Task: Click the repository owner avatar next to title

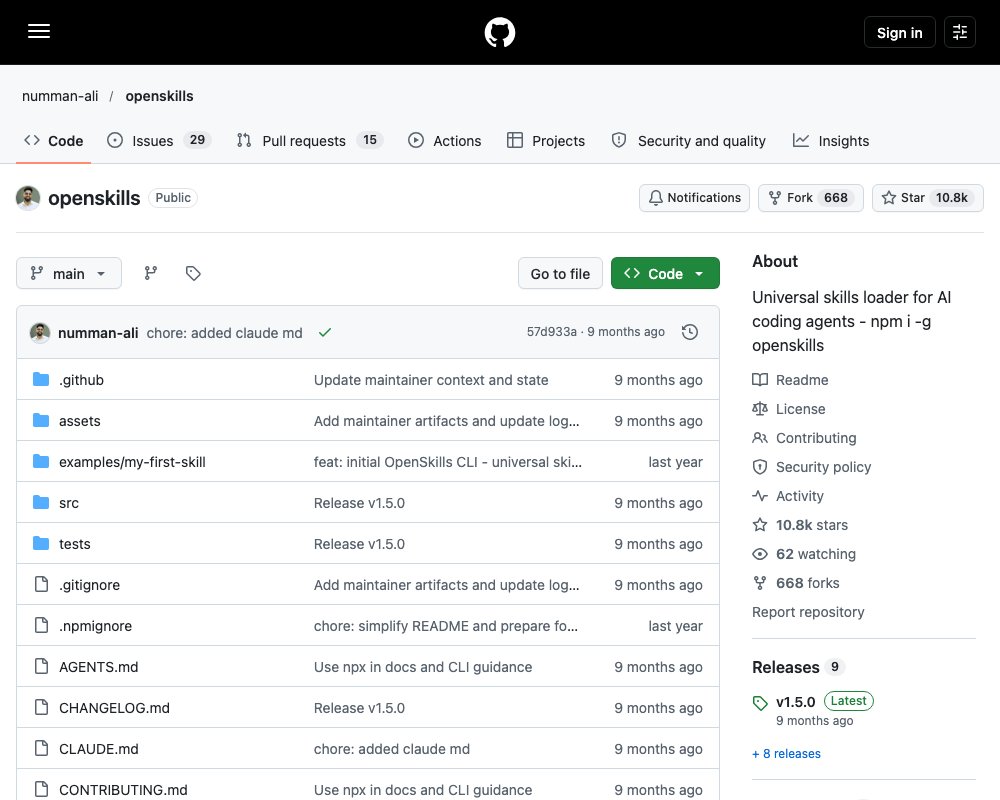Action: [x=28, y=198]
